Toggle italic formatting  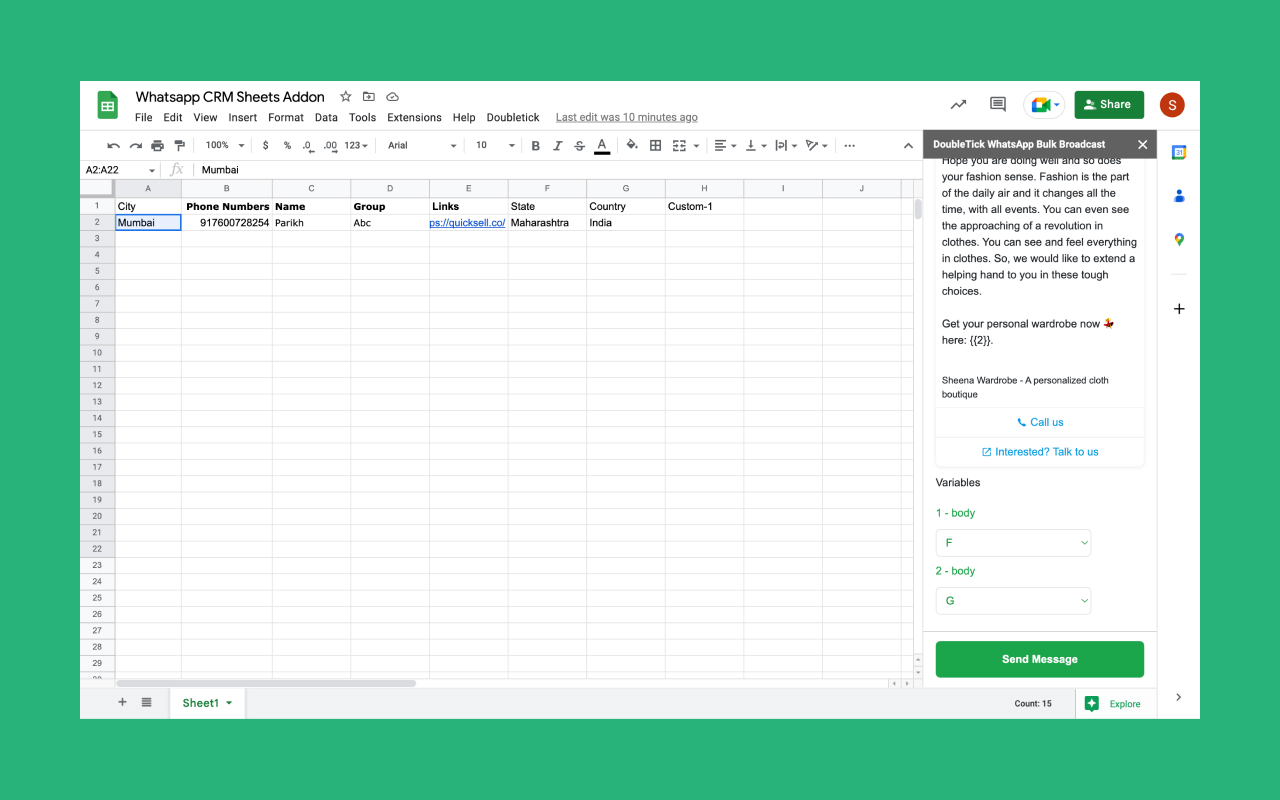(557, 146)
